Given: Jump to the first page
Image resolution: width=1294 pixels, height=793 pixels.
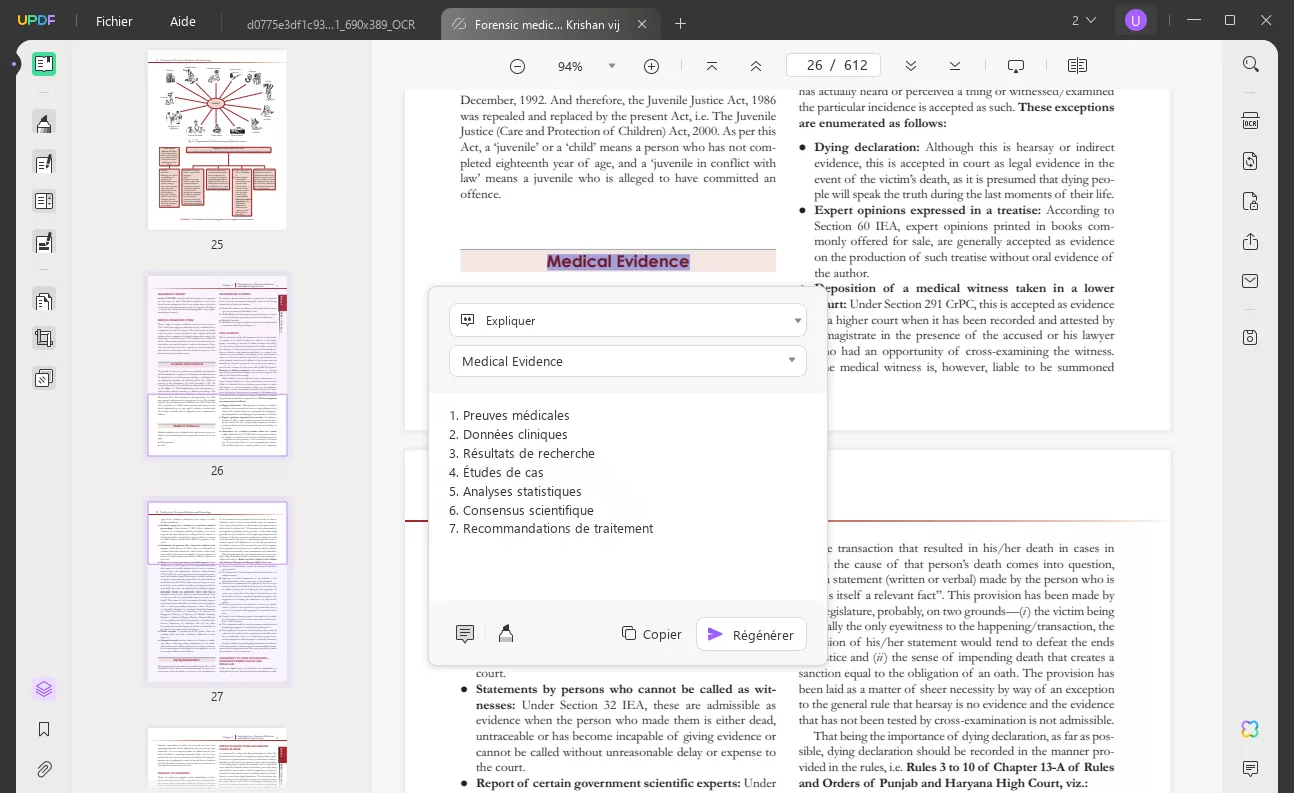Looking at the screenshot, I should pos(711,66).
